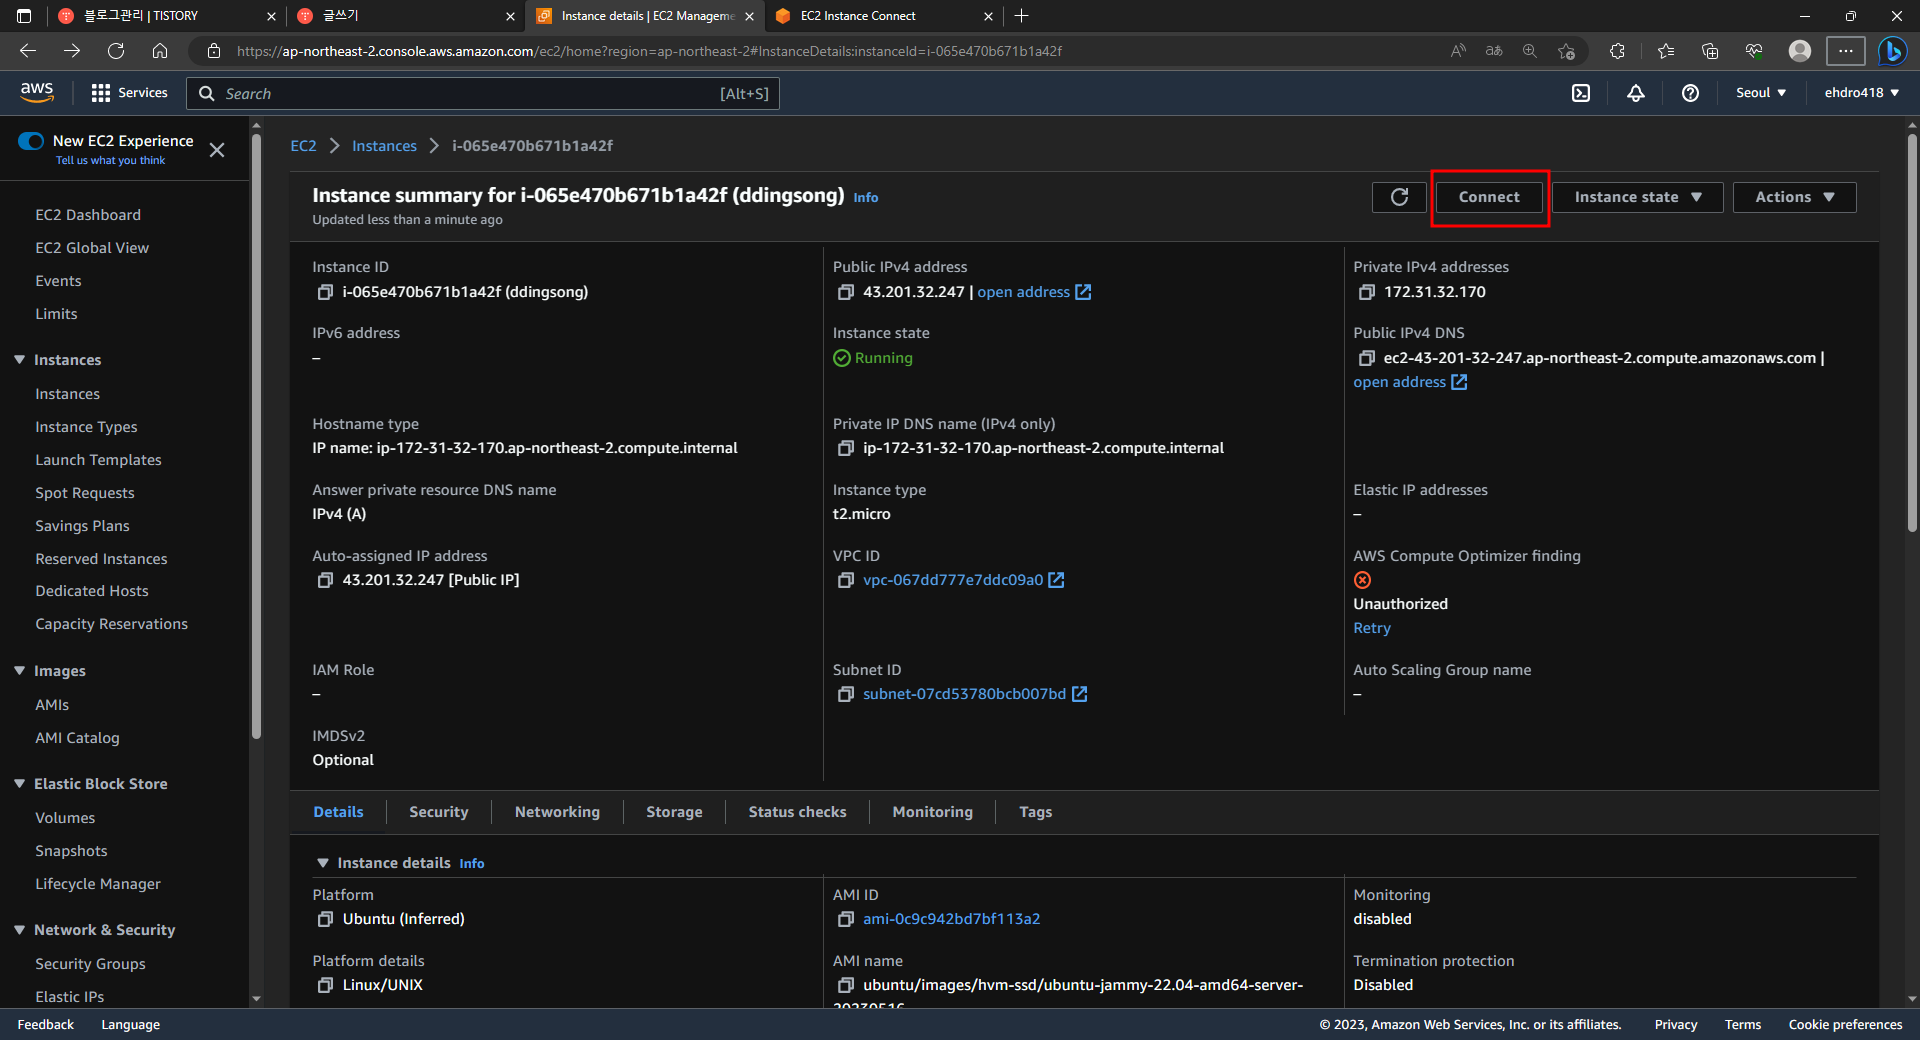Open a new browser tab
Viewport: 1920px width, 1040px height.
pos(1021,16)
